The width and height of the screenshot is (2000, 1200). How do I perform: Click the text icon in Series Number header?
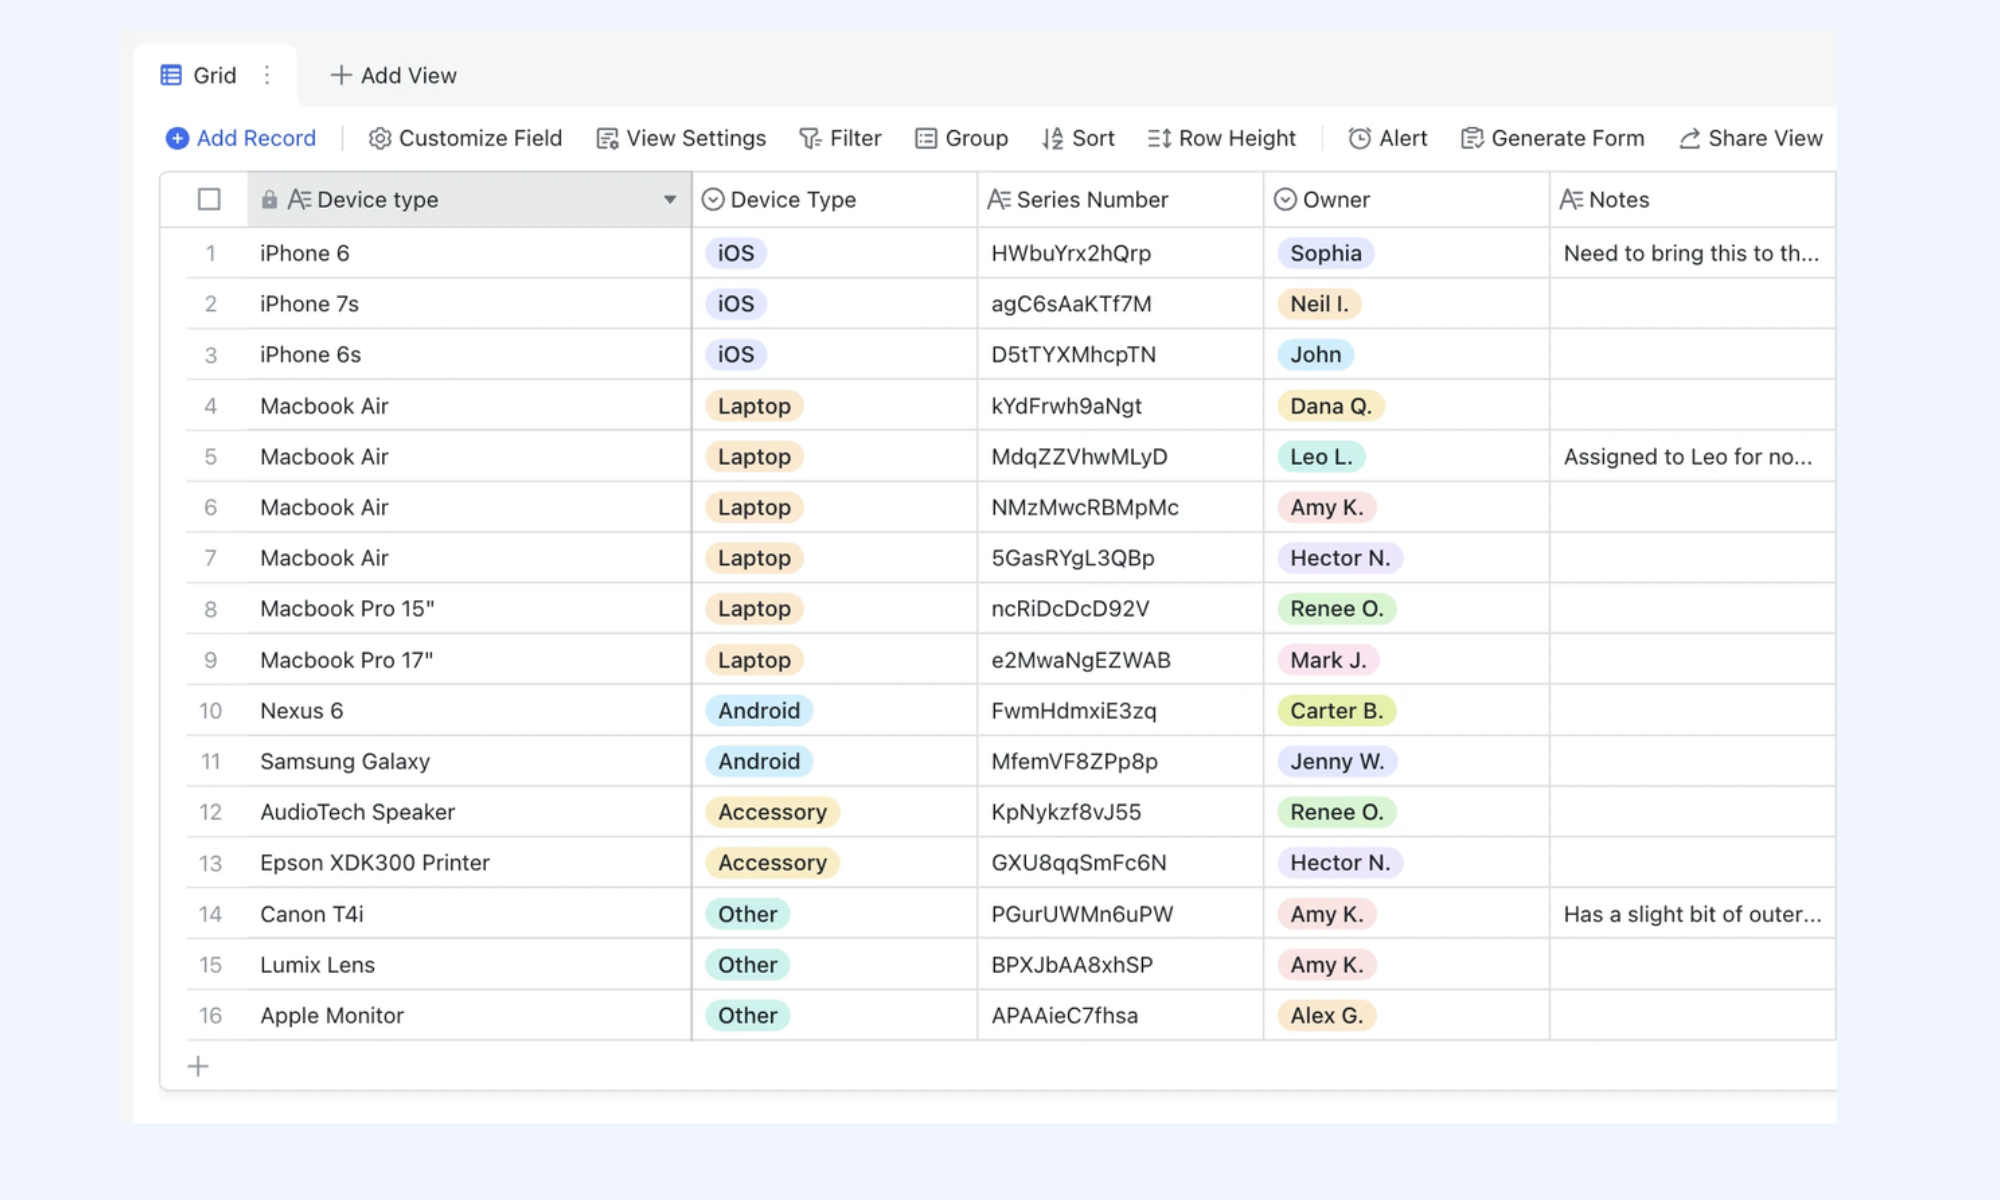(x=999, y=200)
